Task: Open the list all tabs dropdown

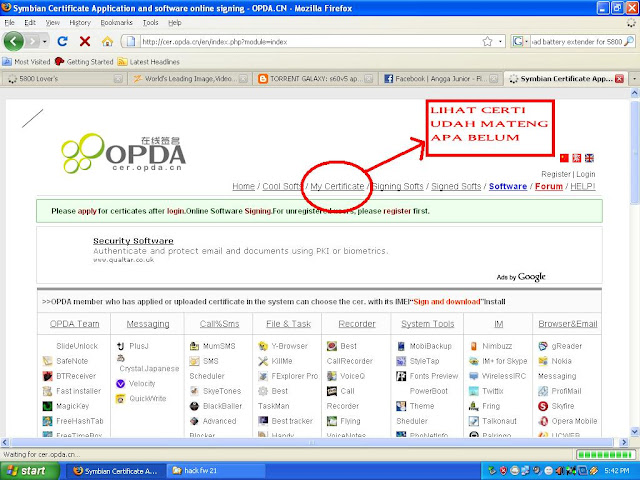Action: [634, 78]
